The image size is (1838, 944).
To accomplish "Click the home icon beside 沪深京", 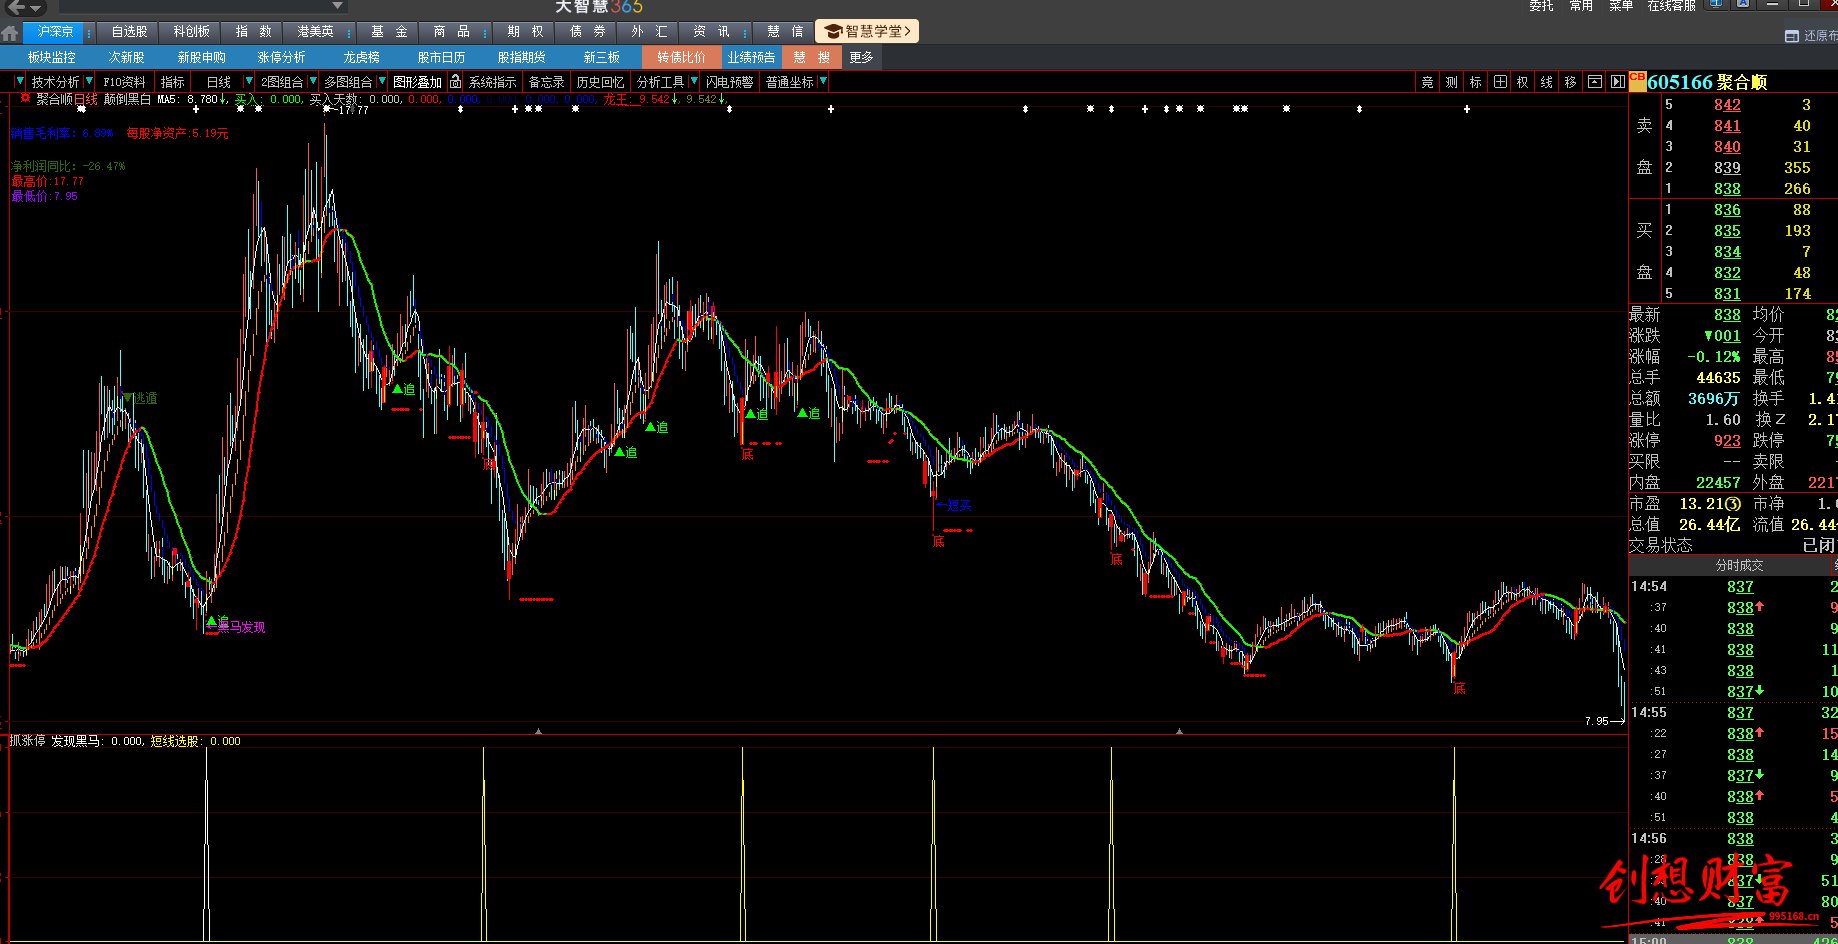I will 10,32.
